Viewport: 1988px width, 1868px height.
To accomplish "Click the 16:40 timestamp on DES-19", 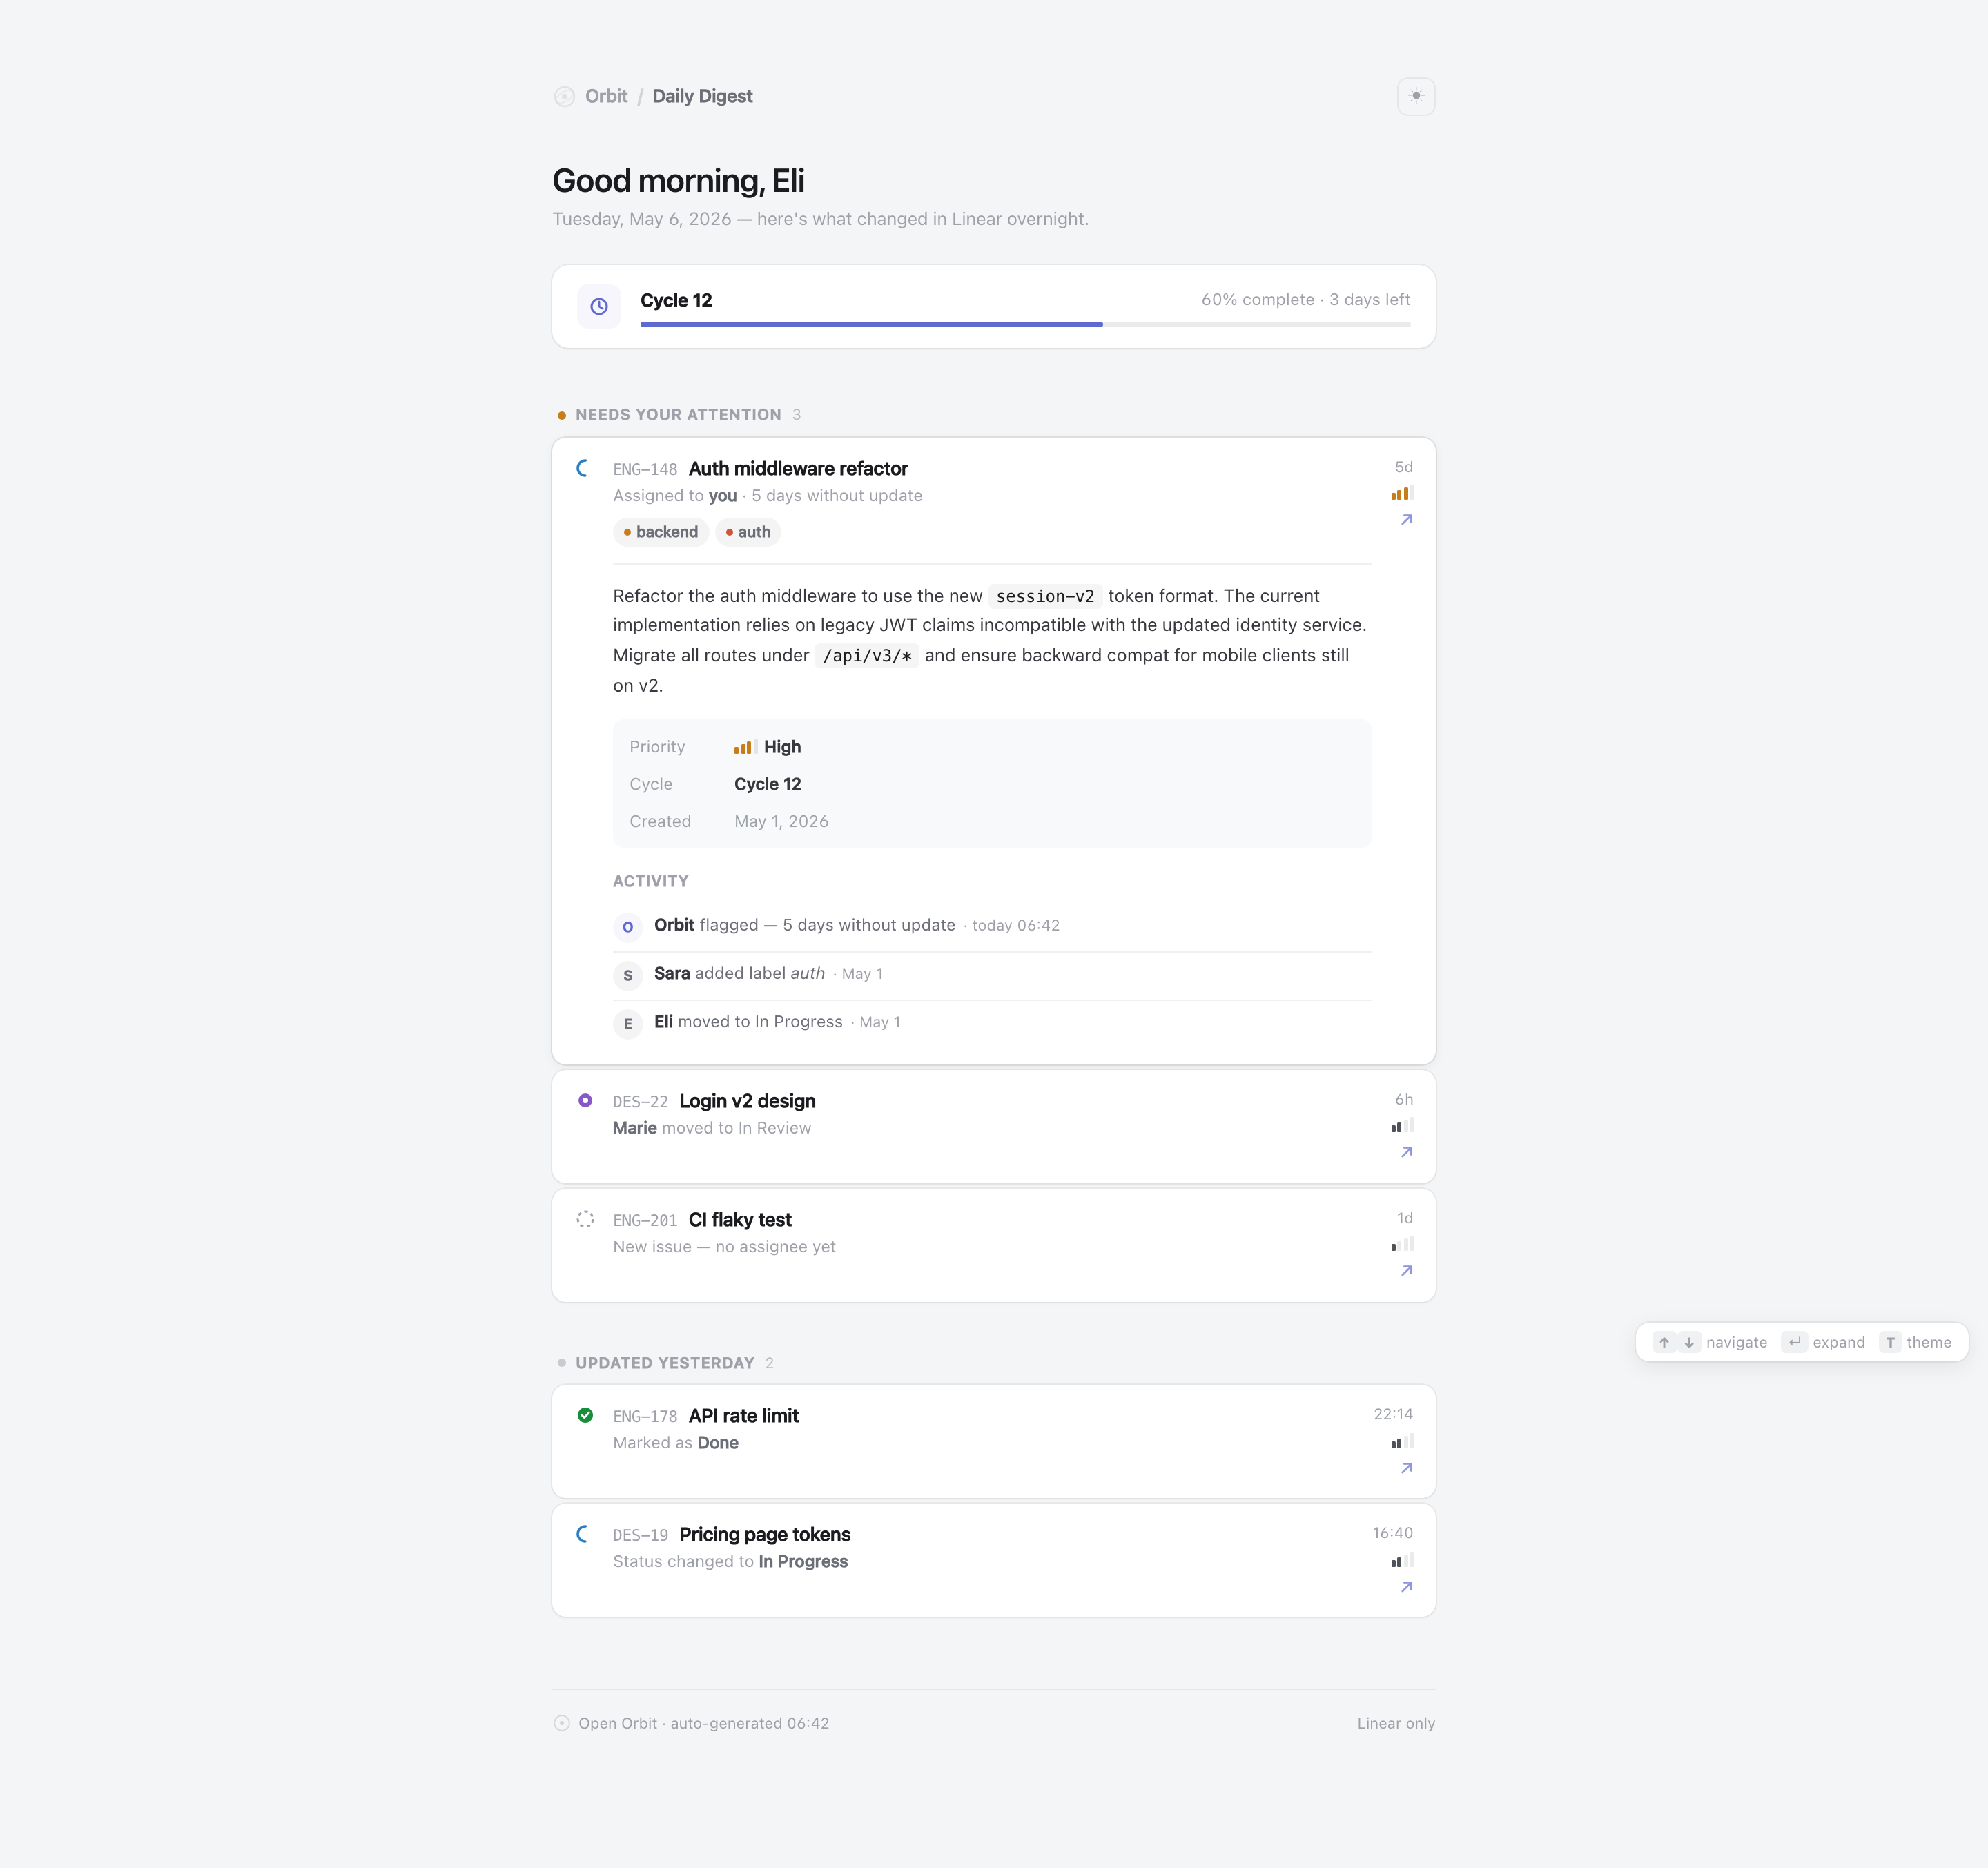I will point(1392,1533).
